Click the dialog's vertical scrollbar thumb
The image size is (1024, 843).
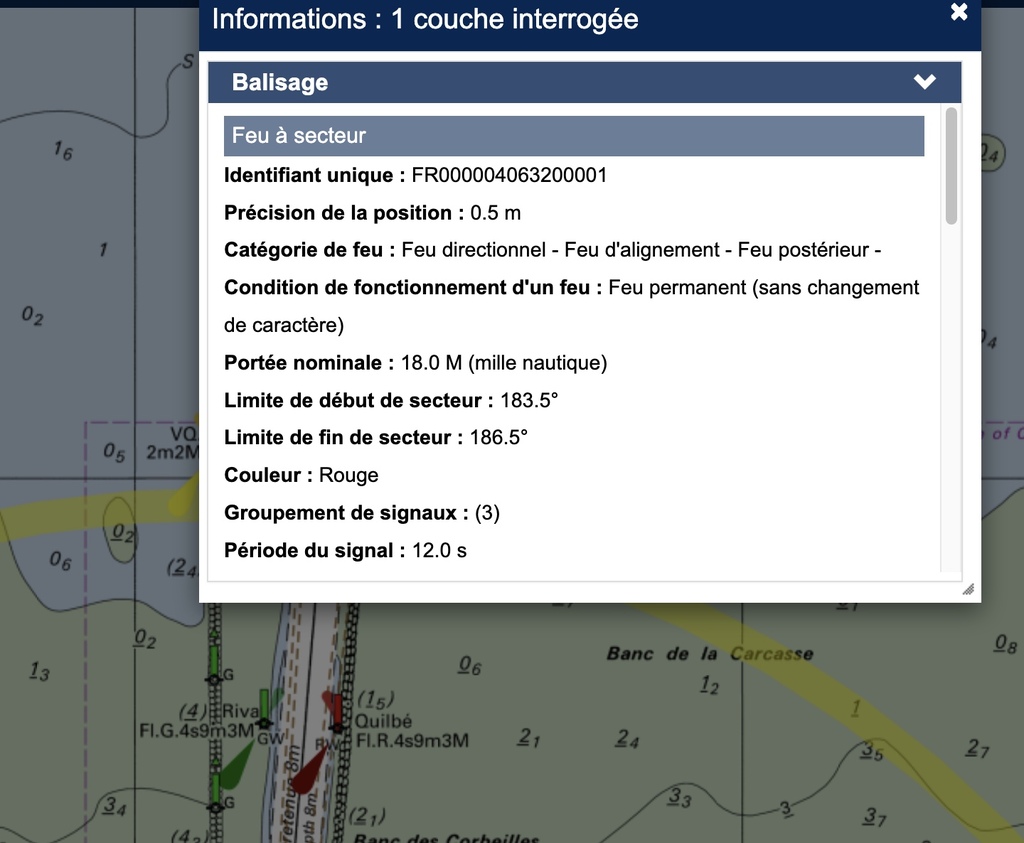[951, 165]
